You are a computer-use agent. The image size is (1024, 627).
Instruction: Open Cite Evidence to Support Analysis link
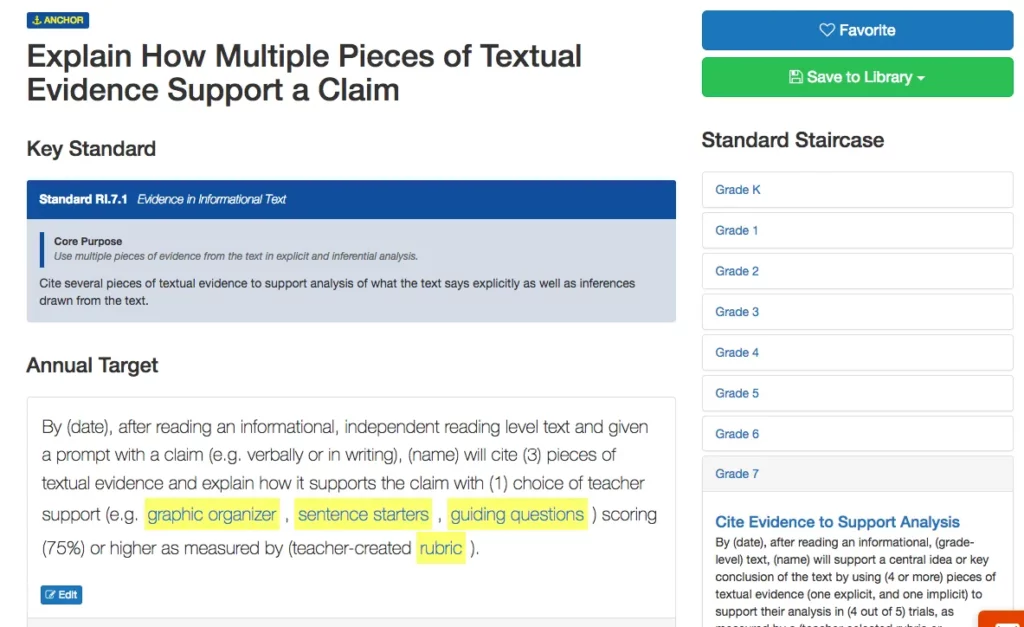(x=837, y=522)
